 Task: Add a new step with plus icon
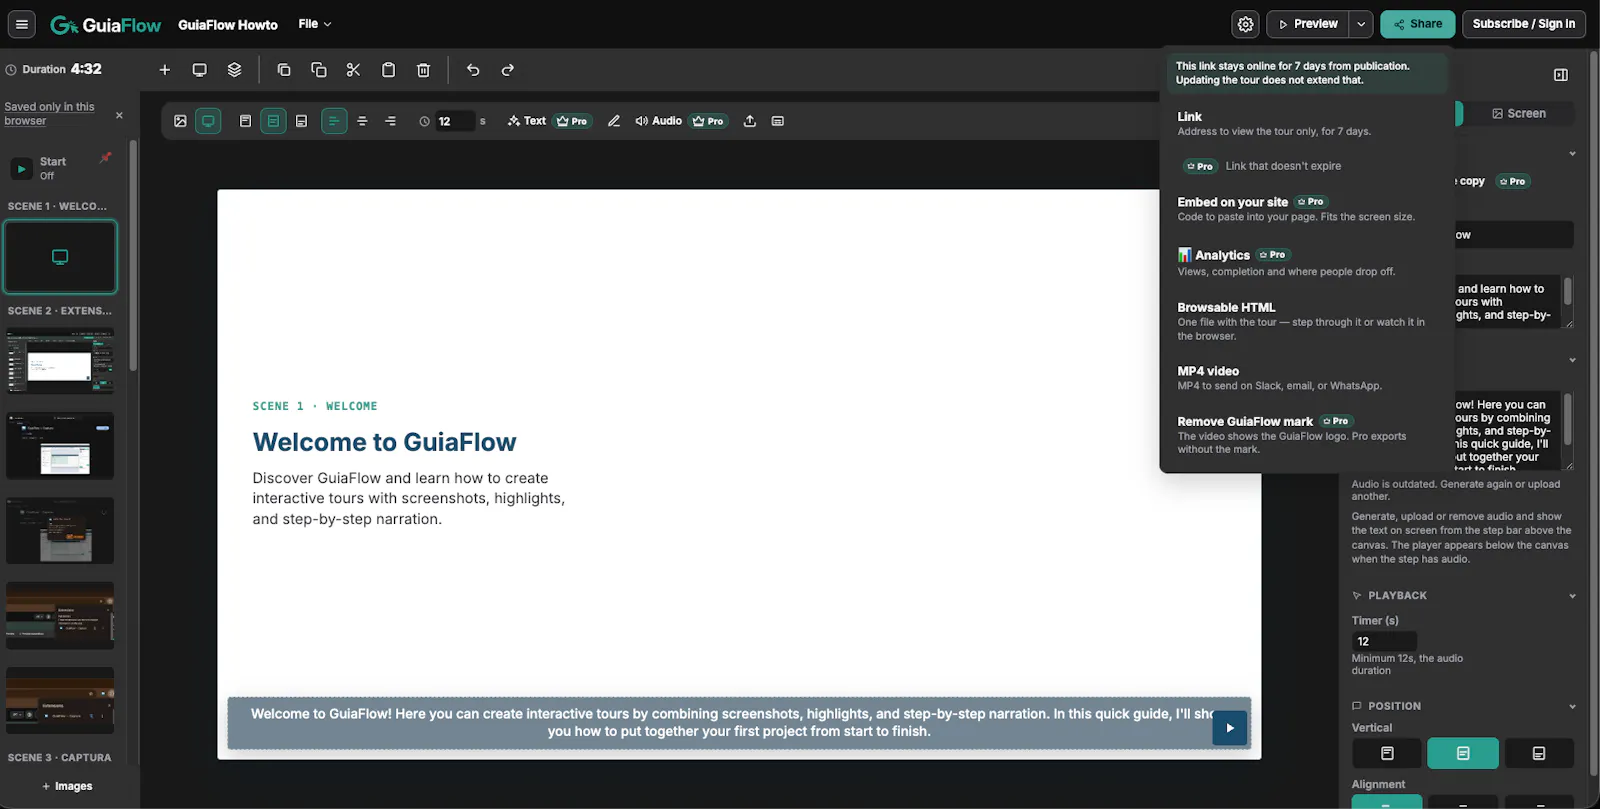[165, 70]
